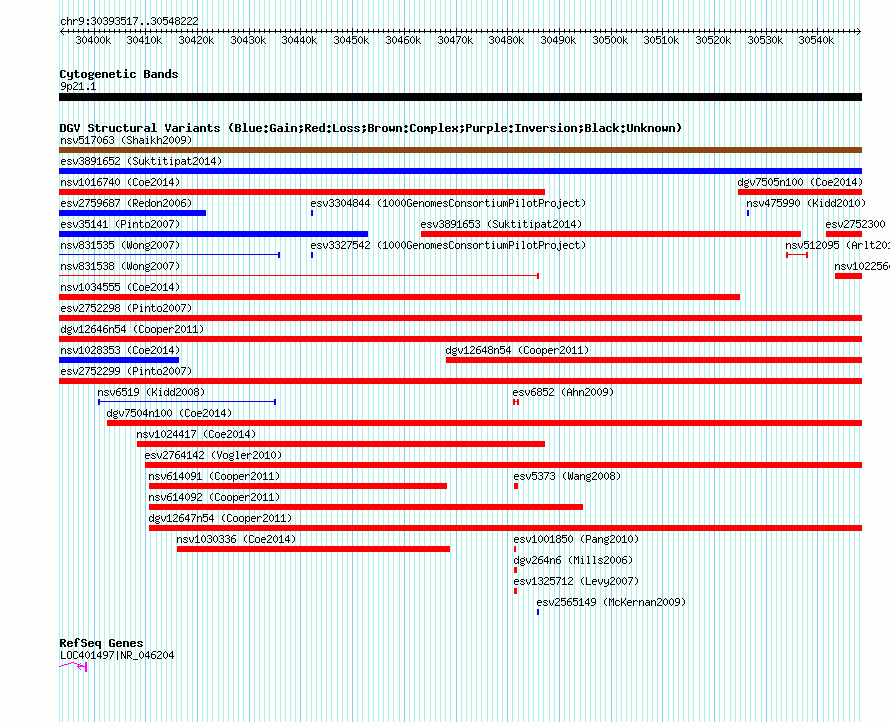Click the DGV Structural Variants track title
Screen dimensions: 890x722
pos(371,128)
